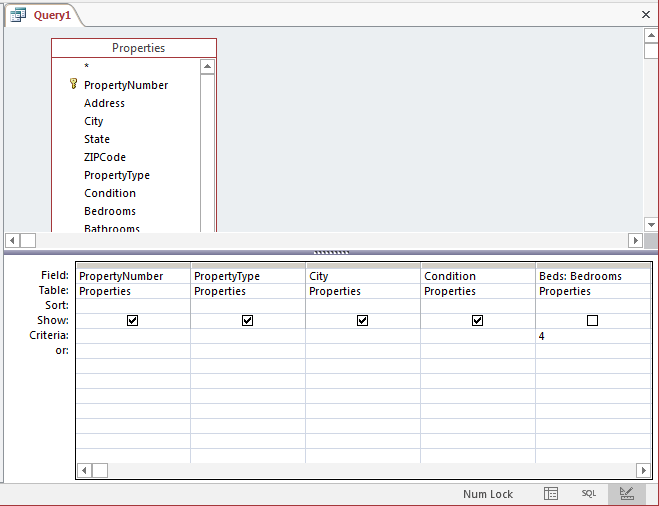659x506 pixels.
Task: Click Condition Field cell in grid
Action: pyautogui.click(x=478, y=276)
